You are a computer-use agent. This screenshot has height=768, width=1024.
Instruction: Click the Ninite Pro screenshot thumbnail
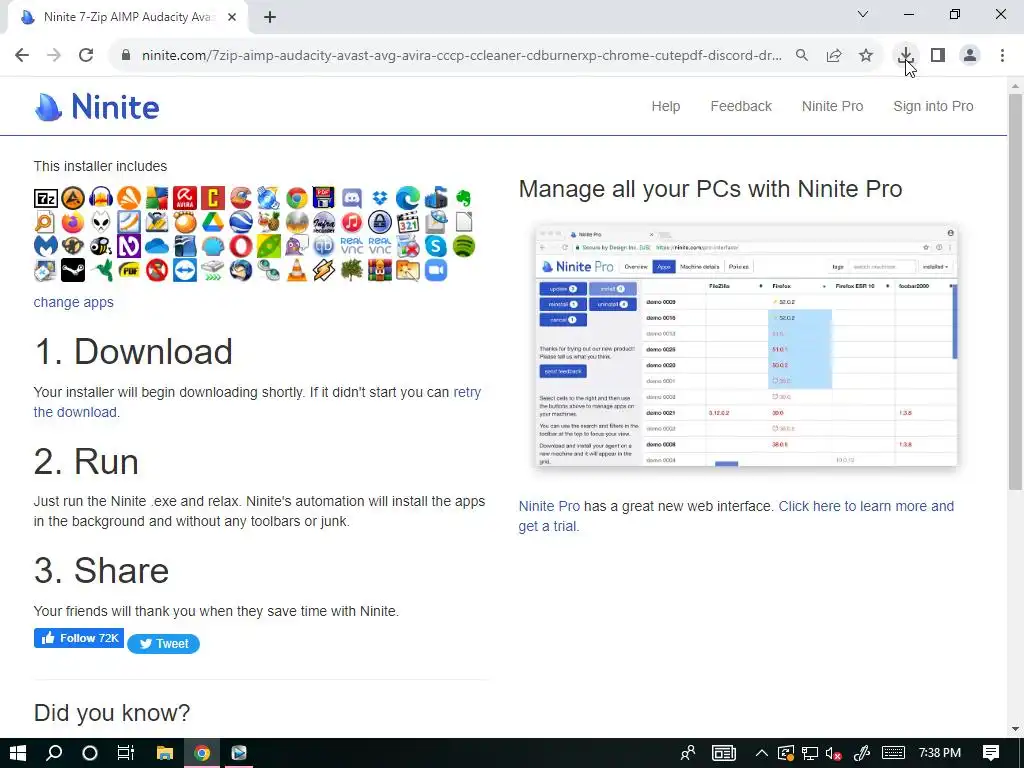click(746, 346)
